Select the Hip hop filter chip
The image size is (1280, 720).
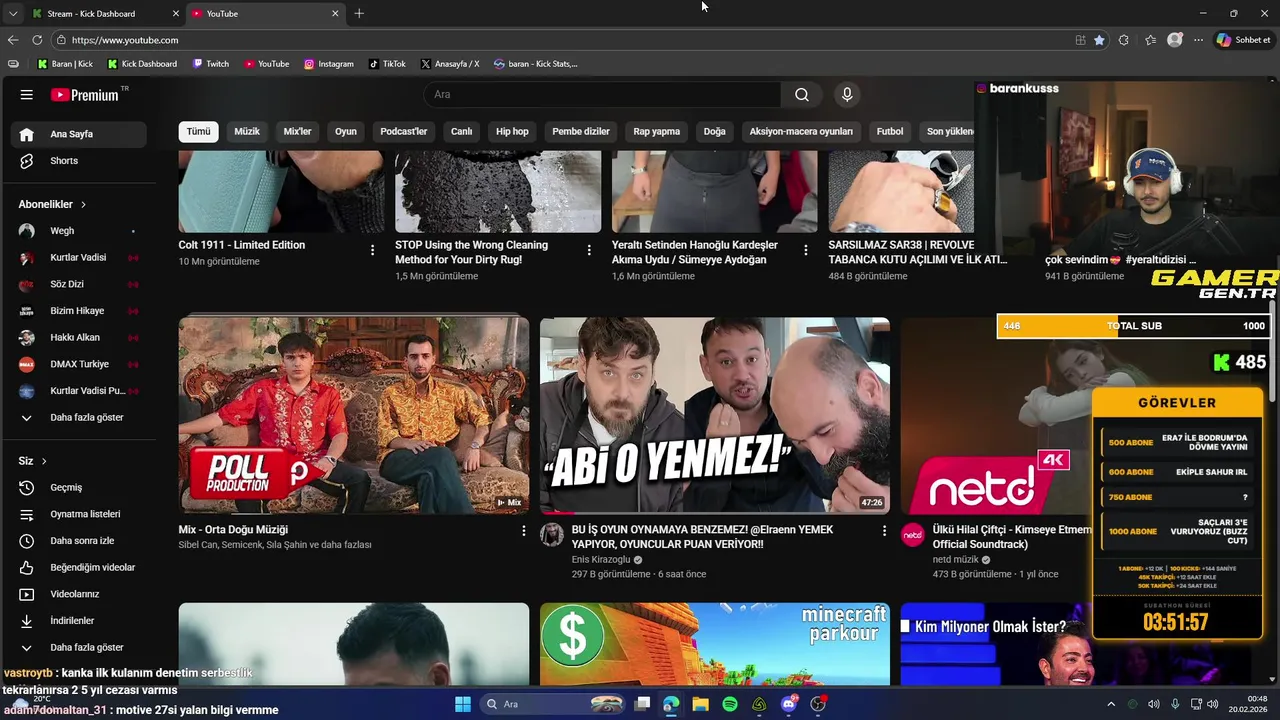point(512,132)
